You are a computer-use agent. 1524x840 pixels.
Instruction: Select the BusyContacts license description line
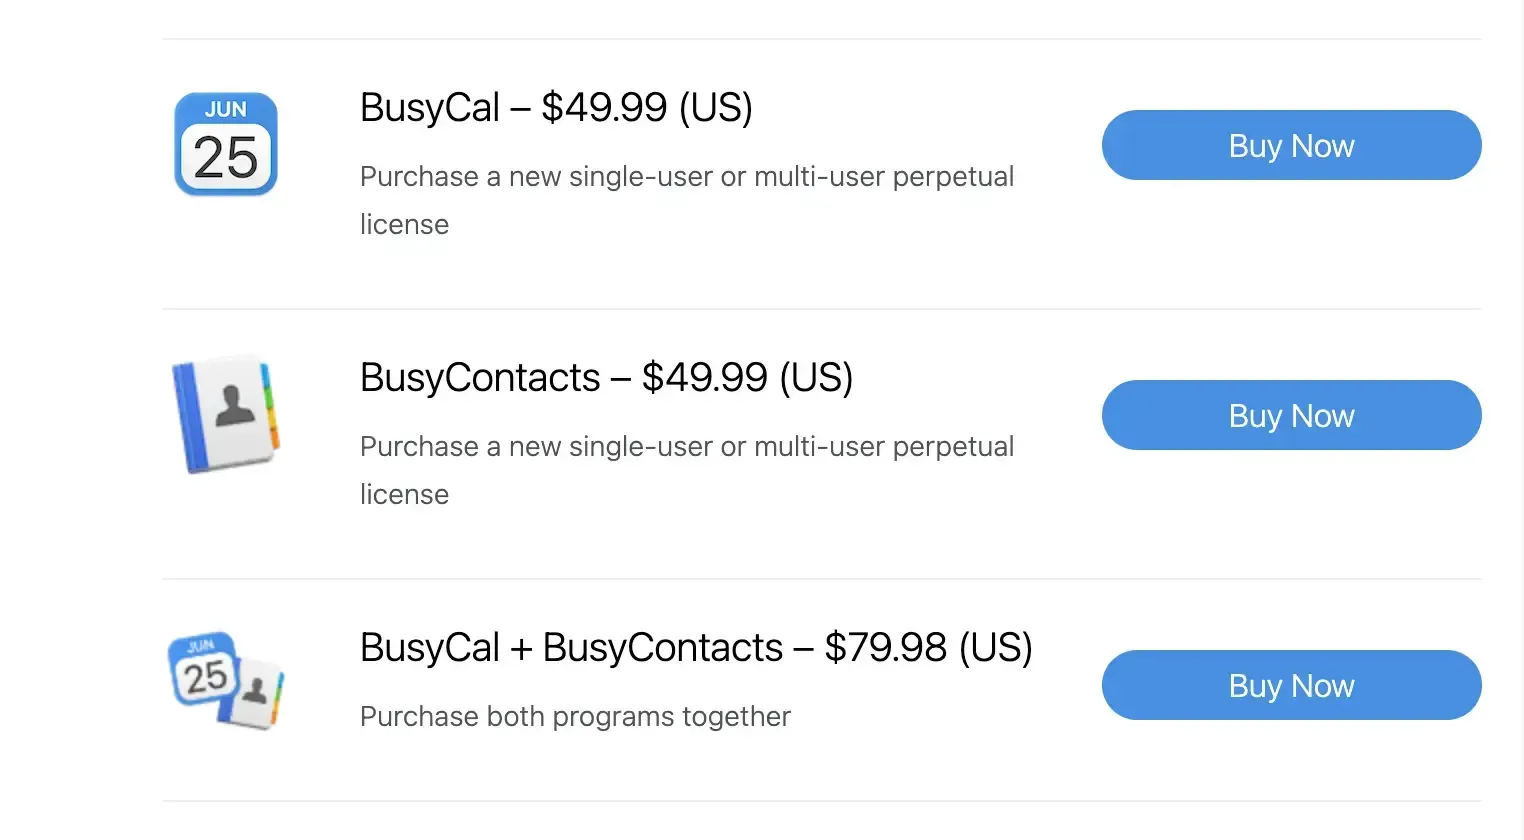687,470
